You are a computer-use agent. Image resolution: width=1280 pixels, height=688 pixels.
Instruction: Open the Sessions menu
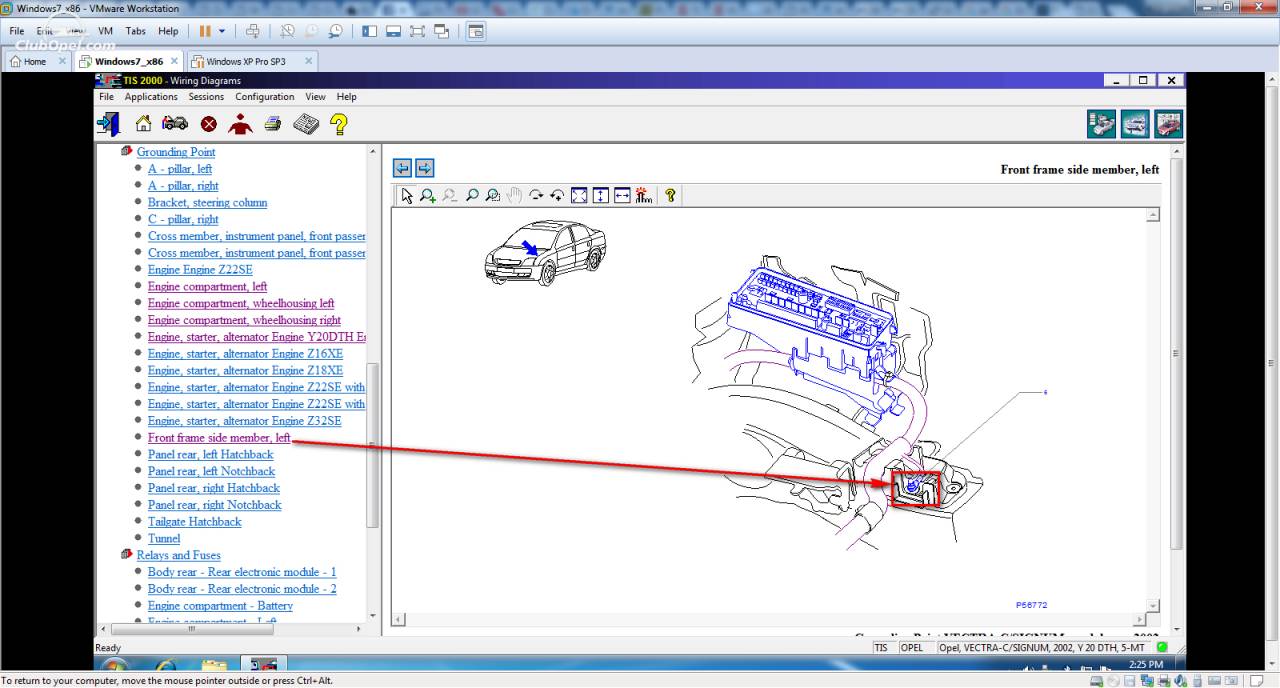206,97
